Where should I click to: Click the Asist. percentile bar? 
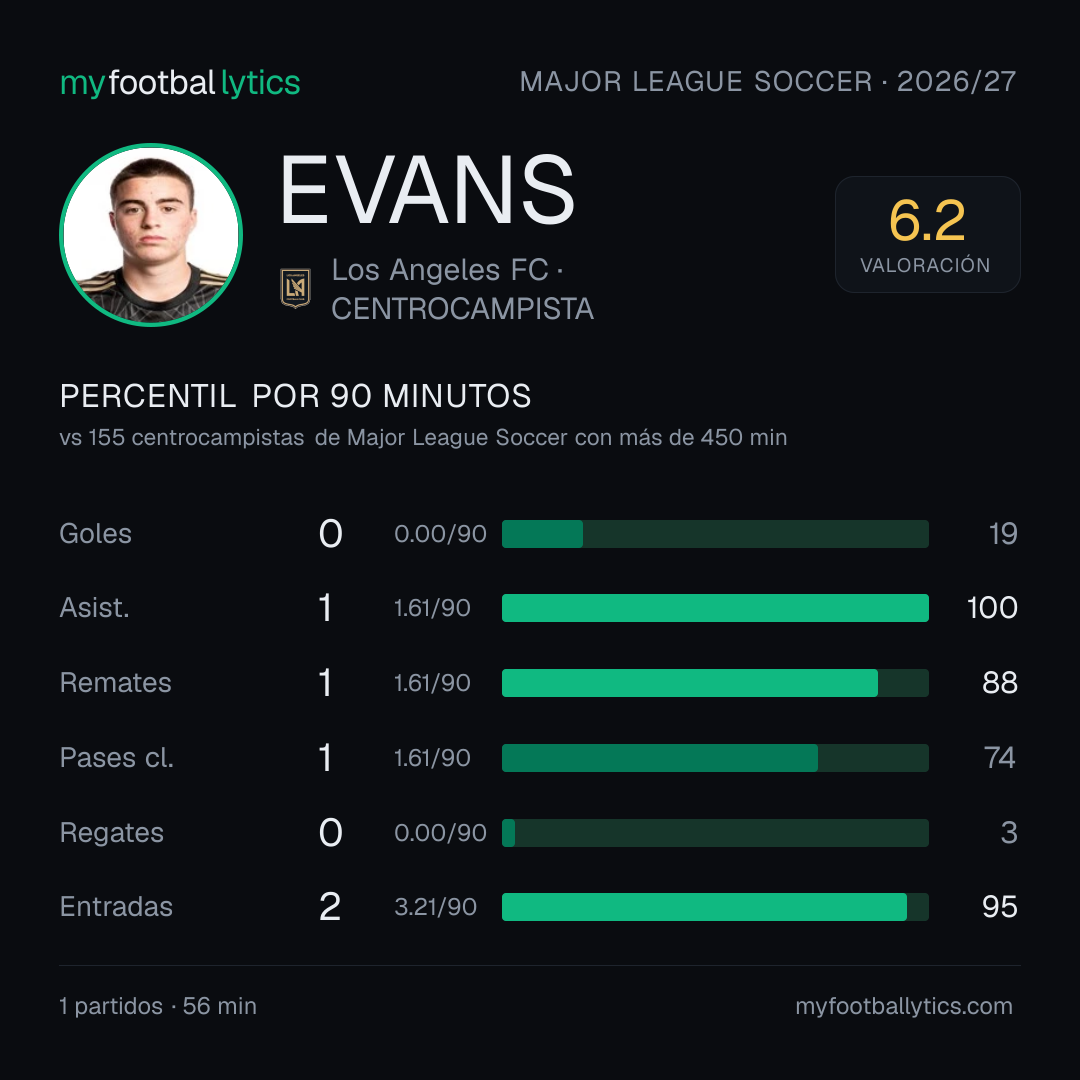coord(715,608)
